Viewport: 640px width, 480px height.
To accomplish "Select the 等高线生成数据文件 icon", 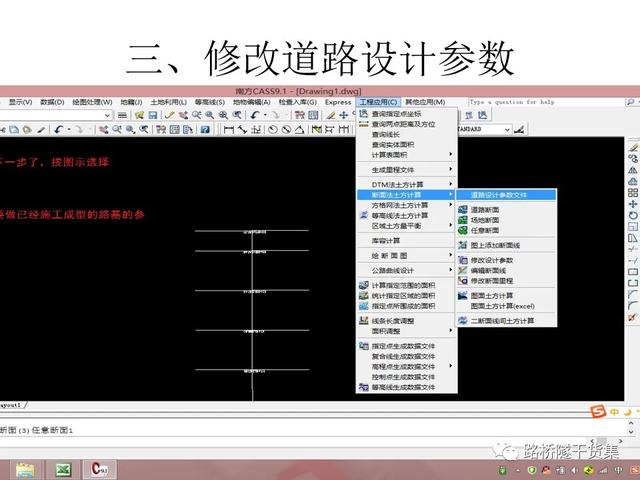I will tap(364, 387).
